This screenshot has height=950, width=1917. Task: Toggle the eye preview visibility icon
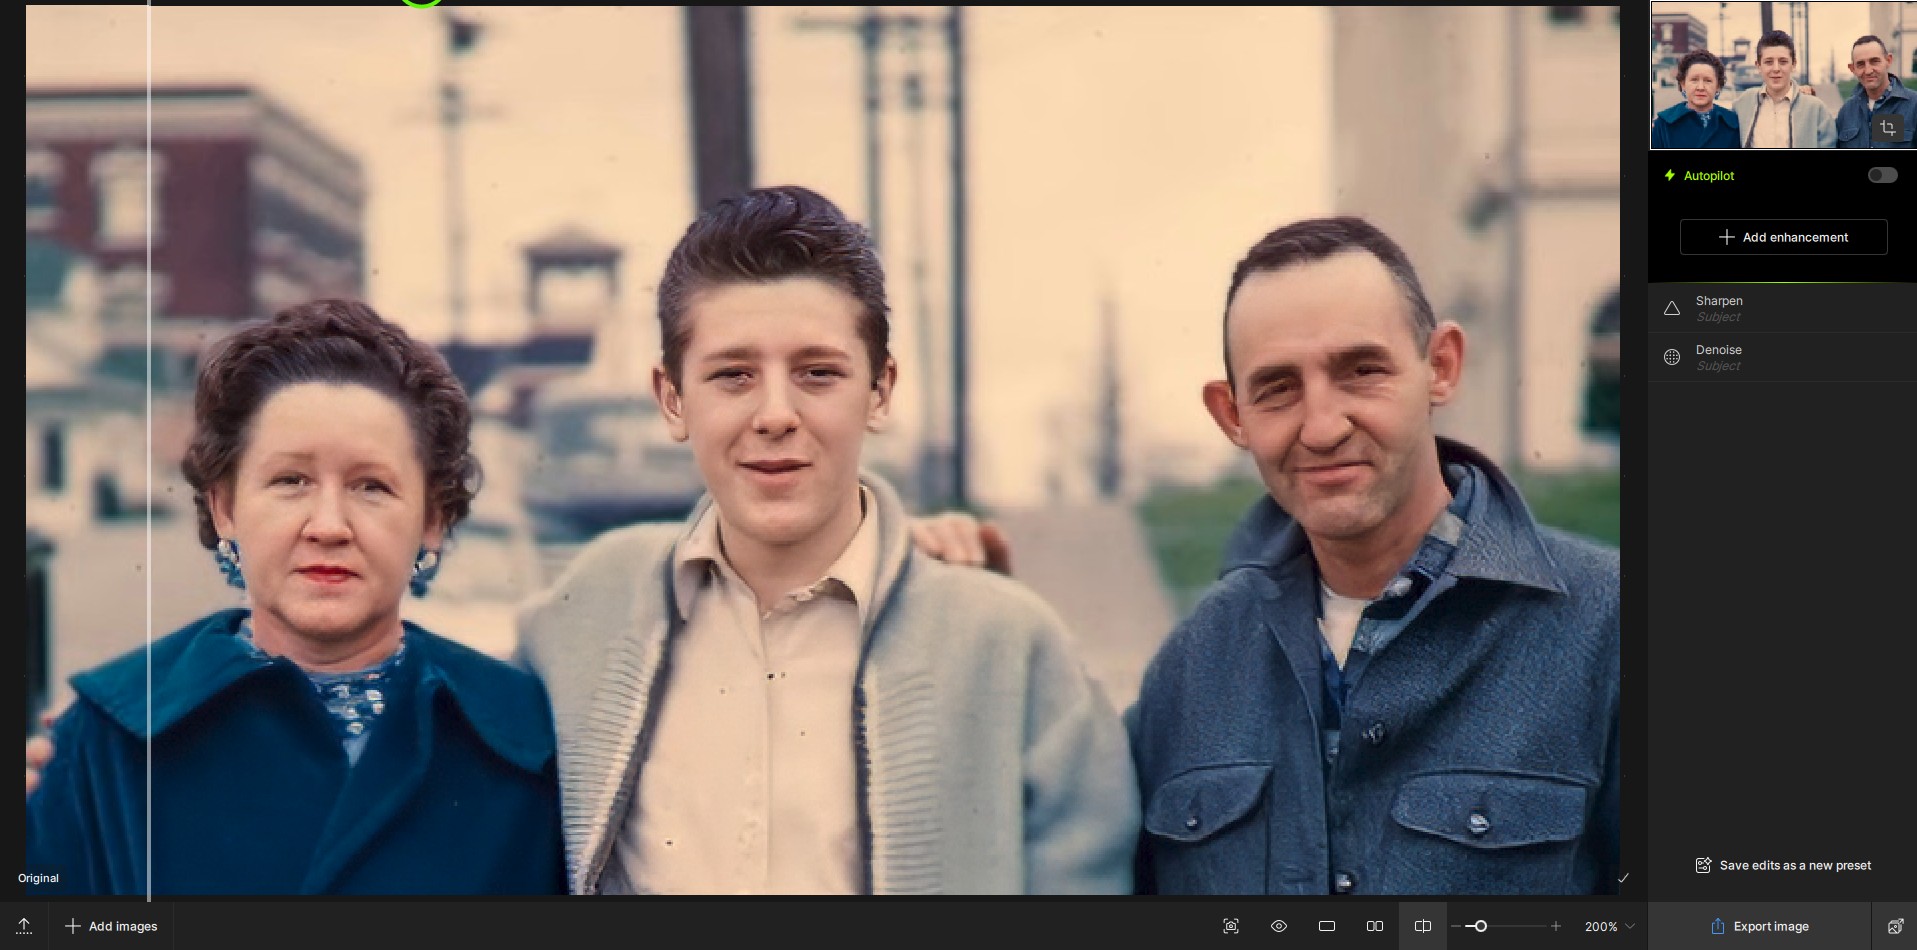1279,926
